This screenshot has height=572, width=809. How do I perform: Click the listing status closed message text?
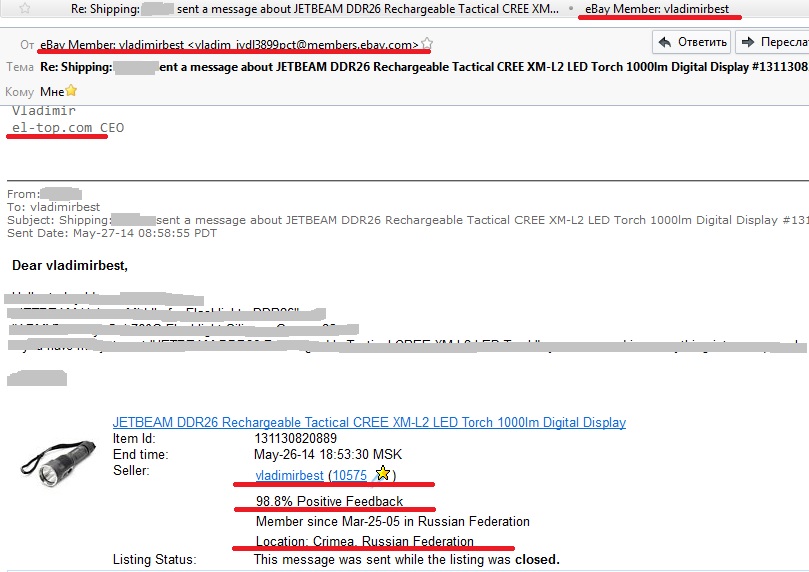click(407, 560)
